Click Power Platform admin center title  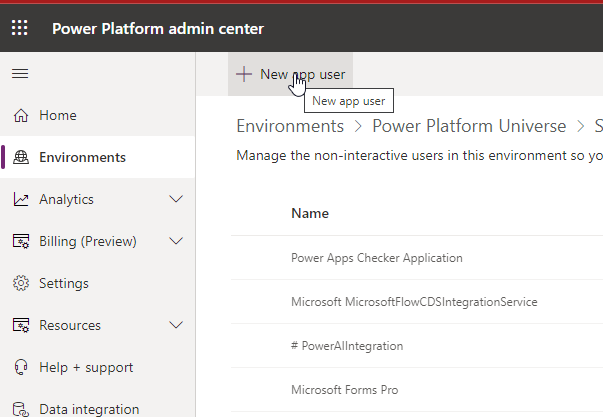(x=158, y=28)
